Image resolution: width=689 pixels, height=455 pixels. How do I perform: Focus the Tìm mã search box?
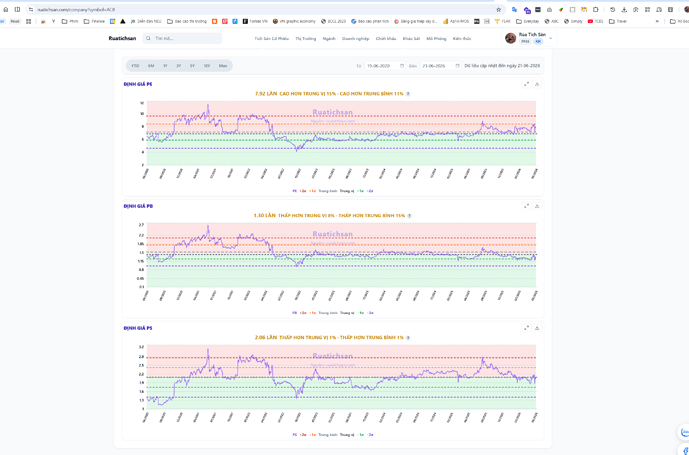182,38
